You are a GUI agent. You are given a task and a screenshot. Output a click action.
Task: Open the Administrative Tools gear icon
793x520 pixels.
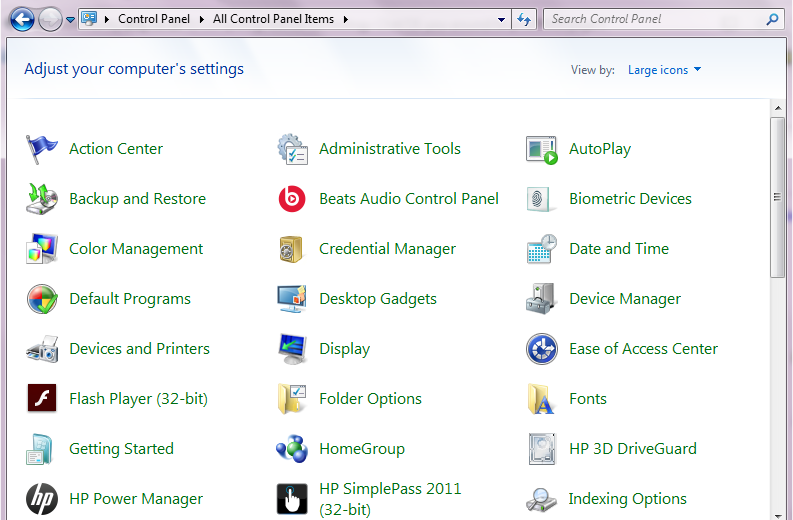(292, 149)
